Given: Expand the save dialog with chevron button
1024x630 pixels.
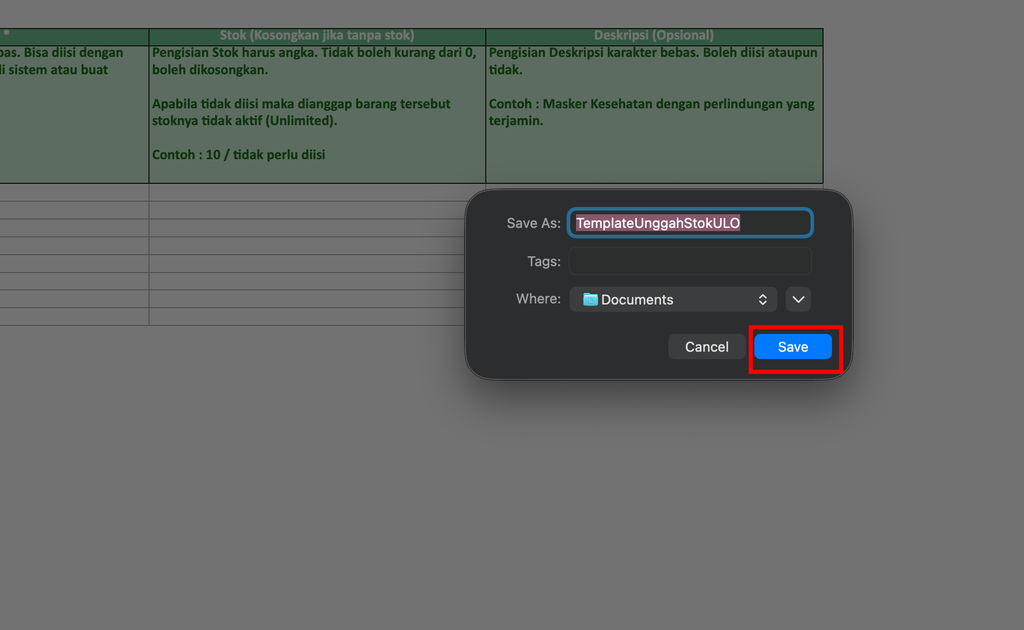Looking at the screenshot, I should [798, 300].
